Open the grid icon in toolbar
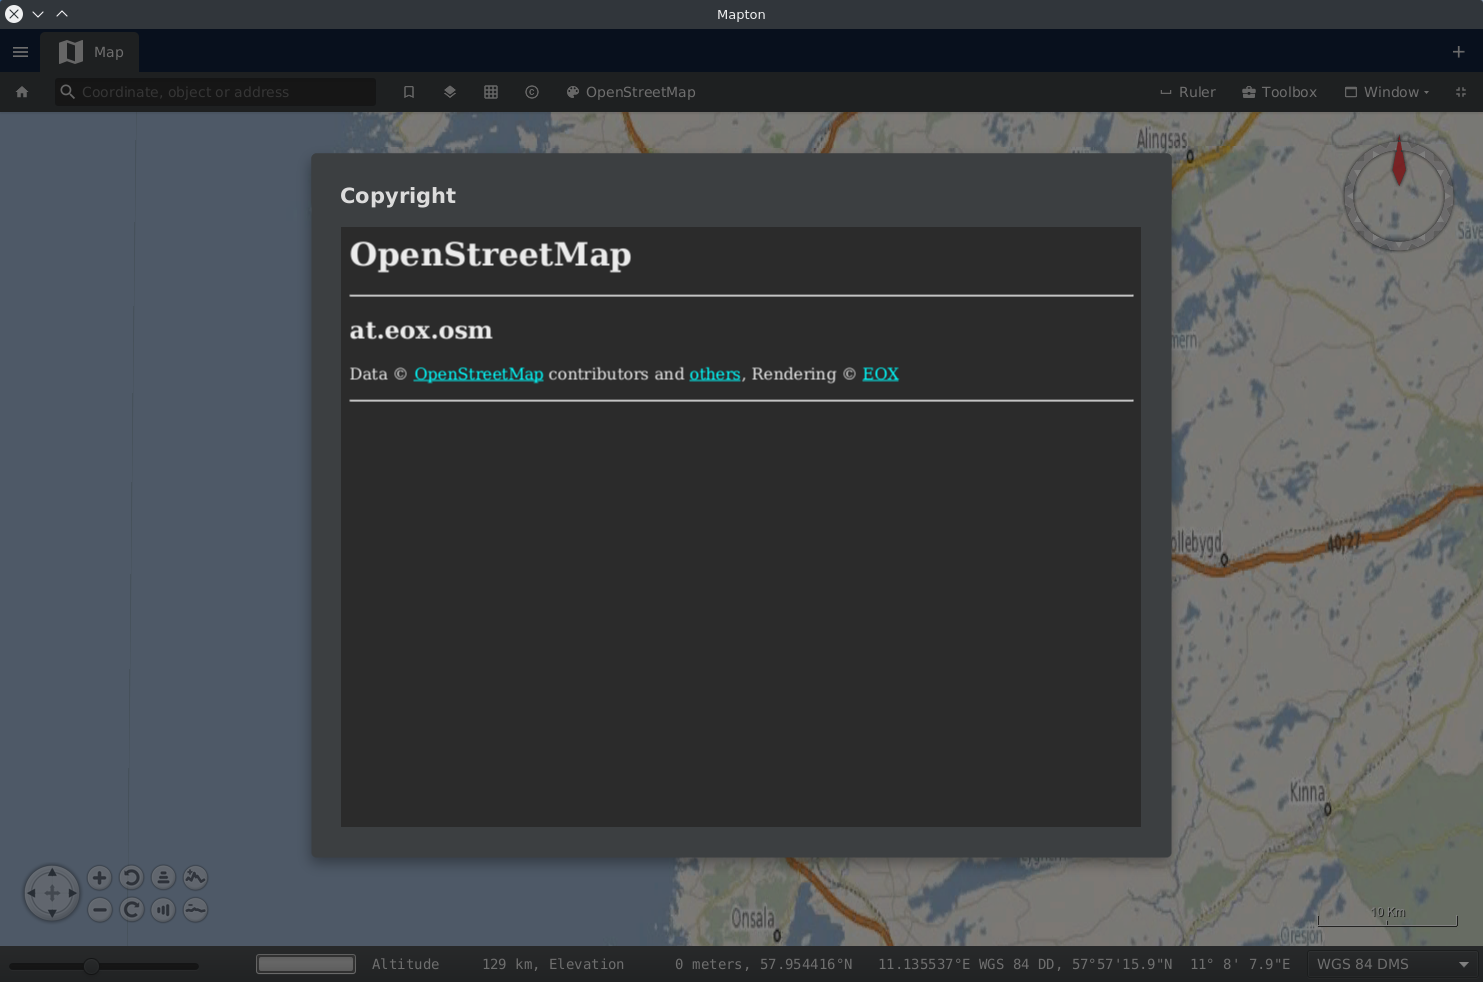 tap(491, 92)
